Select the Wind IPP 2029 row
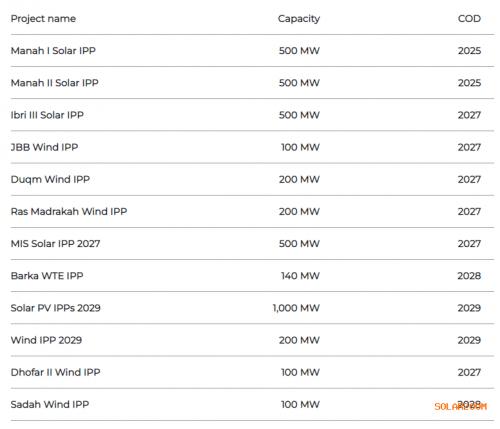 coord(252,340)
